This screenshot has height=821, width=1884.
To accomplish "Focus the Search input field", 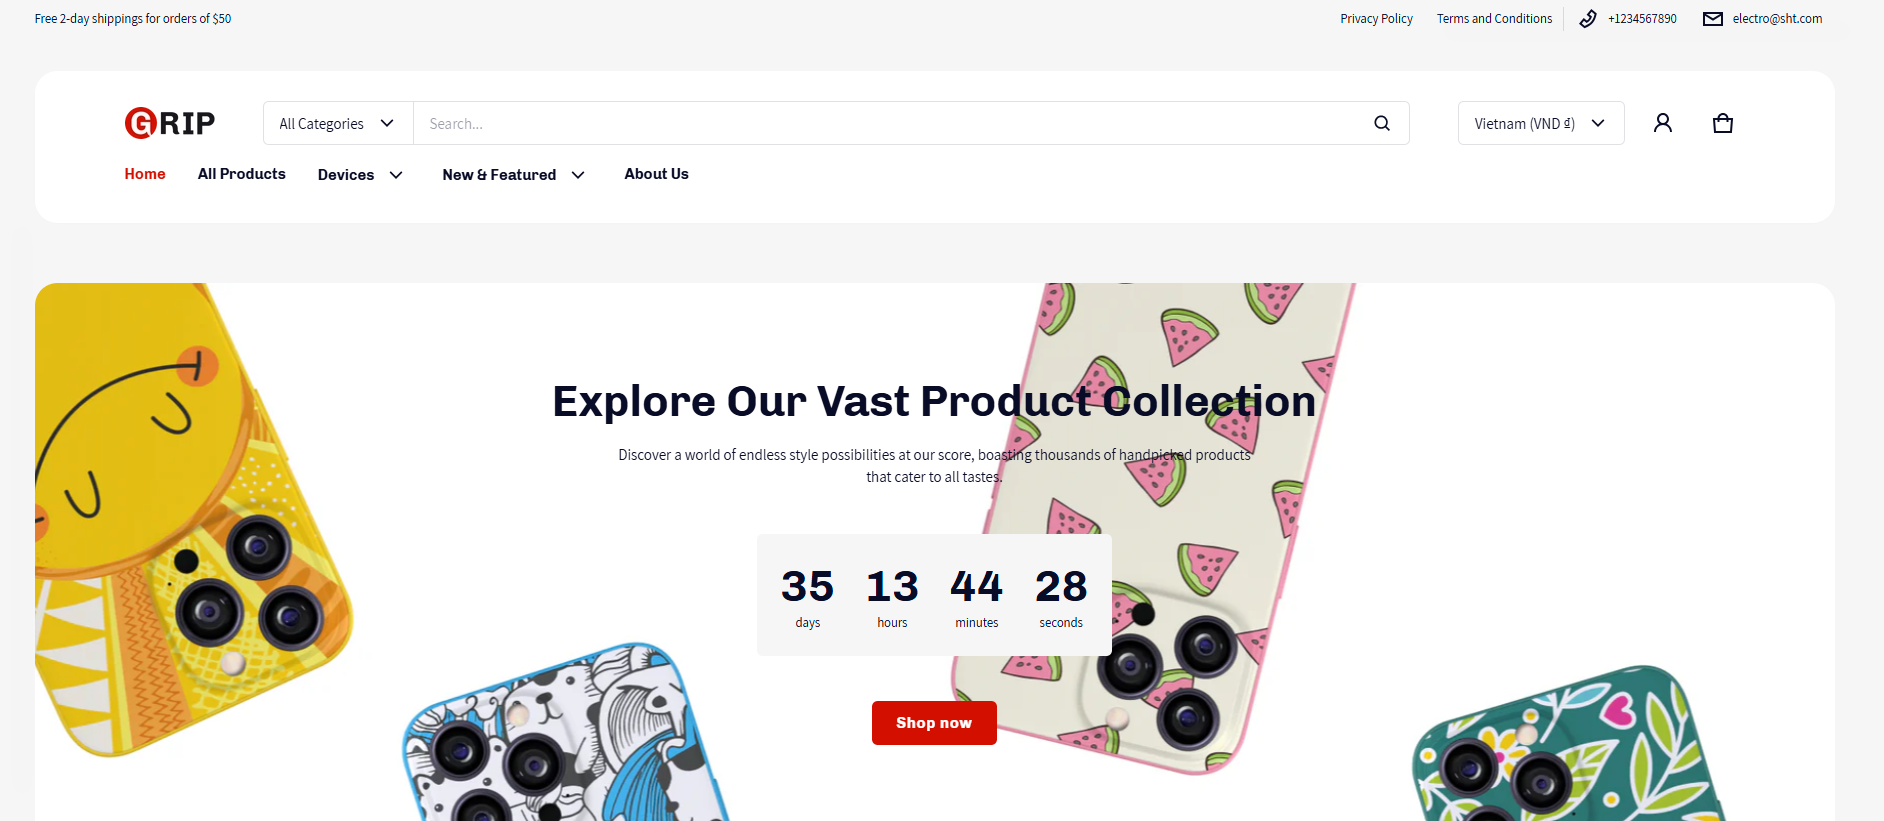I will (890, 123).
